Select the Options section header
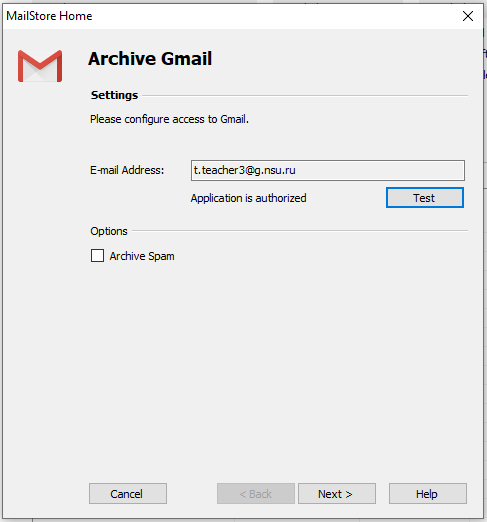This screenshot has width=487, height=522. click(109, 231)
